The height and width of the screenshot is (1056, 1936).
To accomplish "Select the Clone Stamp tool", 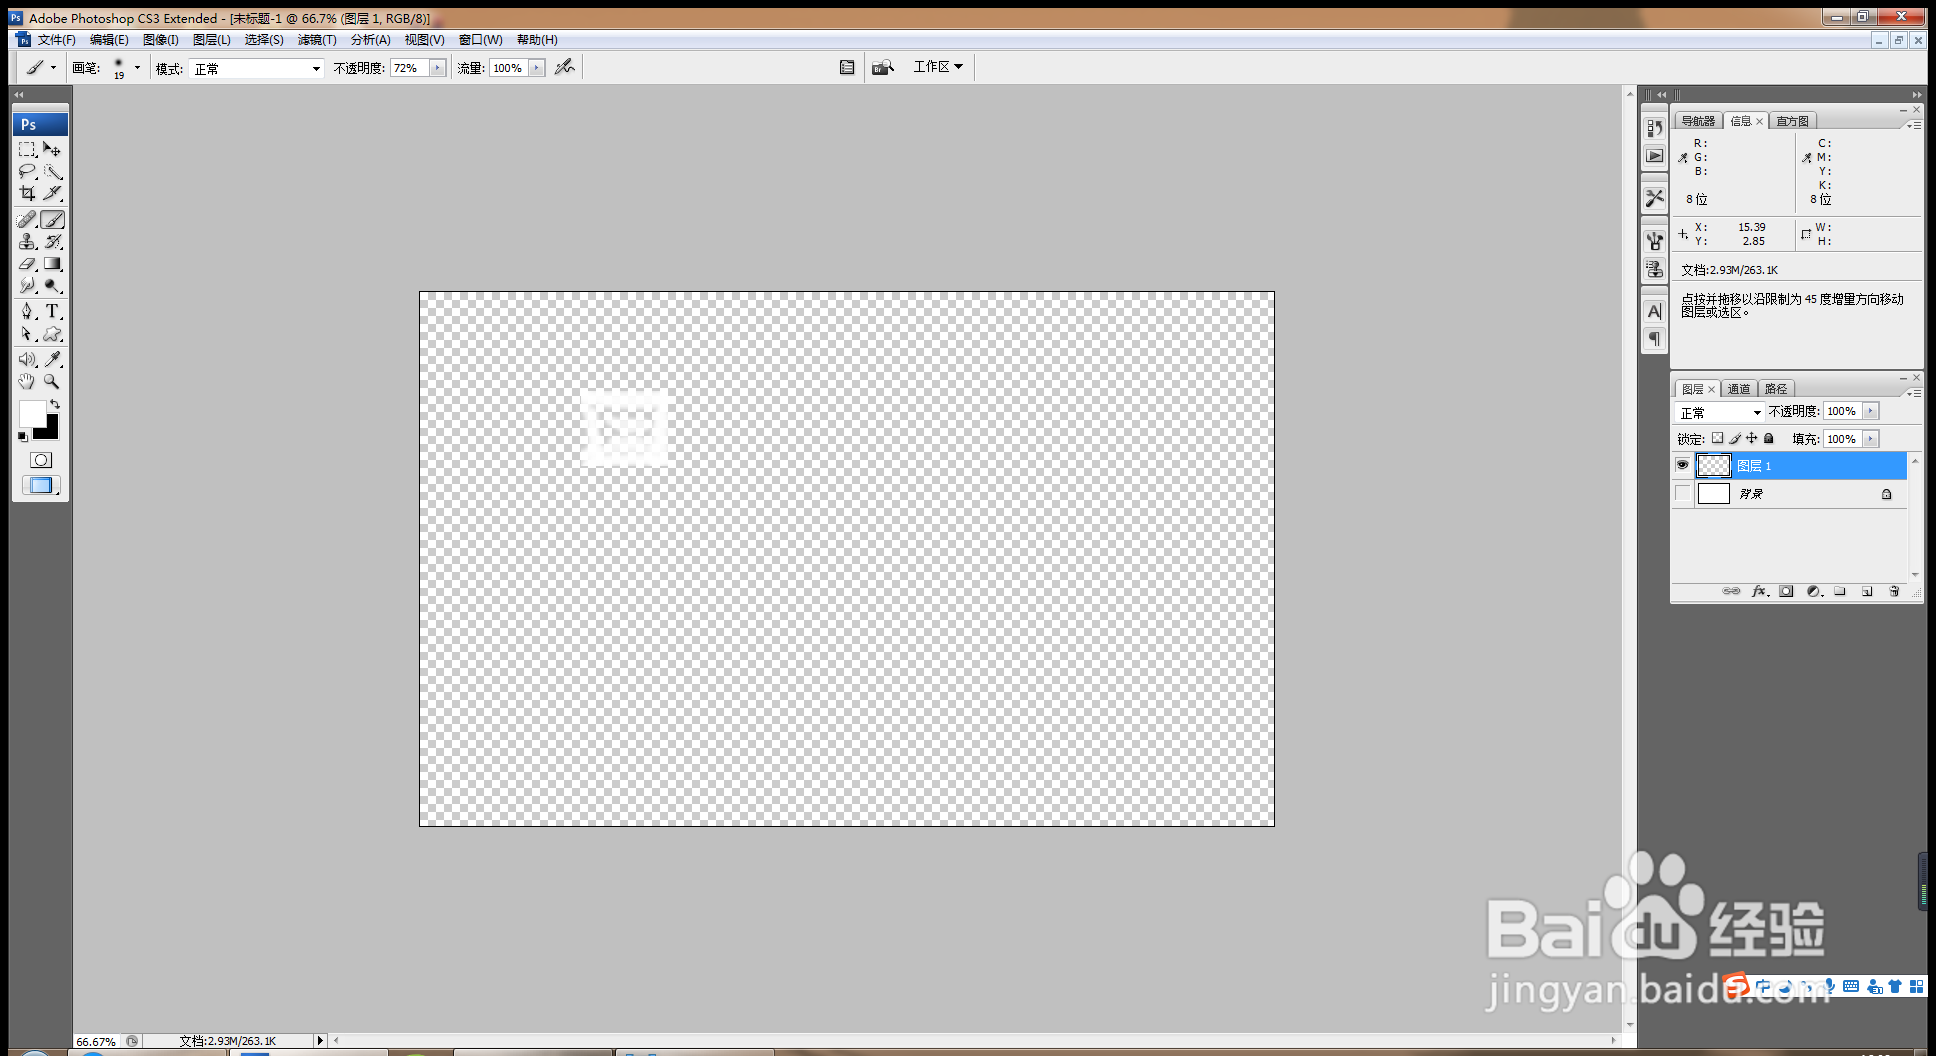I will 27,242.
